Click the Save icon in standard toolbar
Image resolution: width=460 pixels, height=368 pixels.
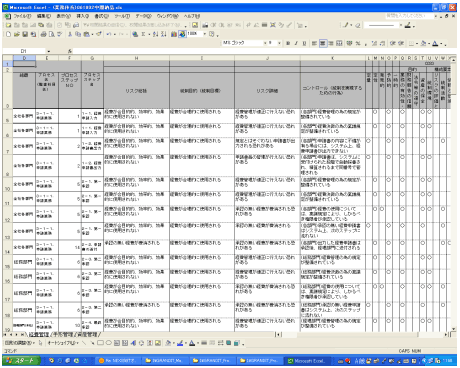(25, 34)
